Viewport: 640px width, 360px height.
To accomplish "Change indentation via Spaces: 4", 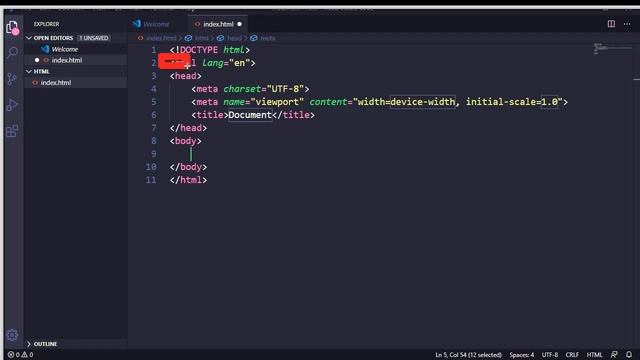I will [521, 355].
